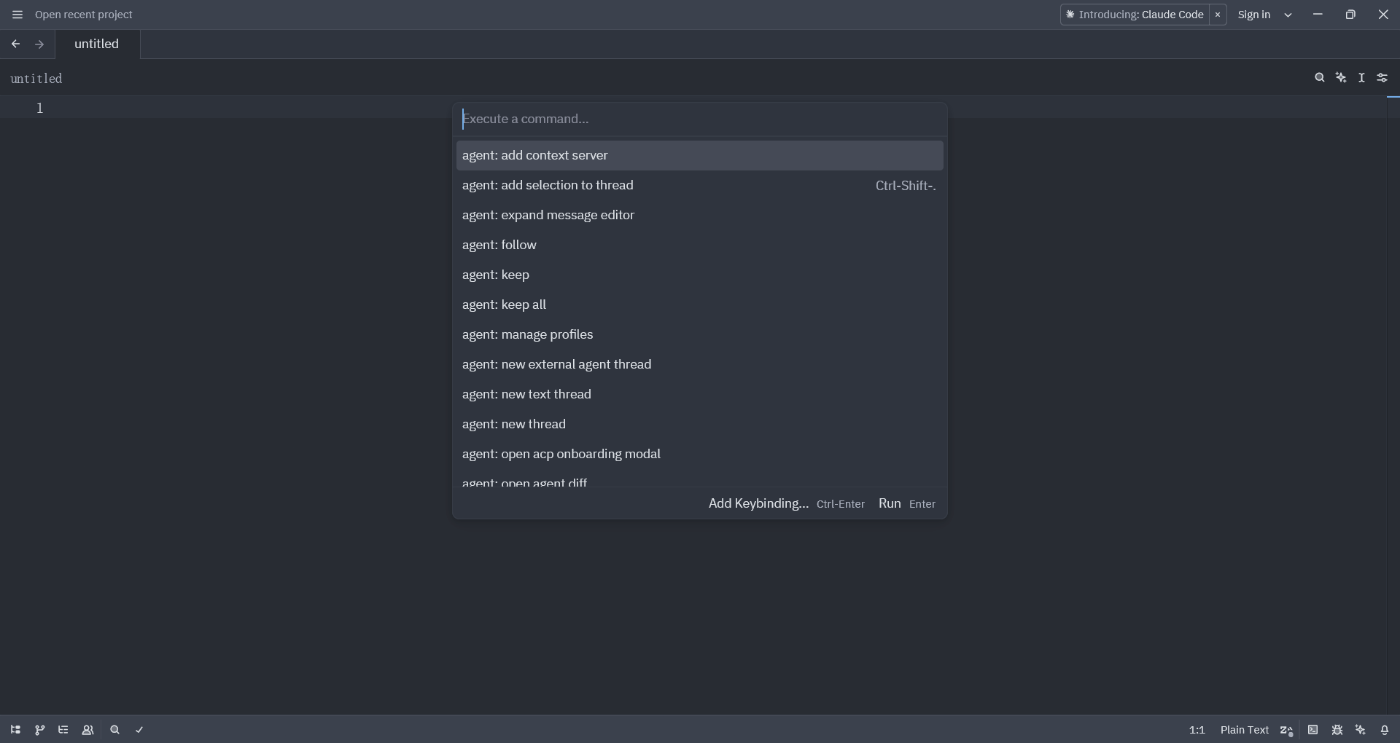
Task: Toggle outline panel icon
Action: [x=63, y=730]
